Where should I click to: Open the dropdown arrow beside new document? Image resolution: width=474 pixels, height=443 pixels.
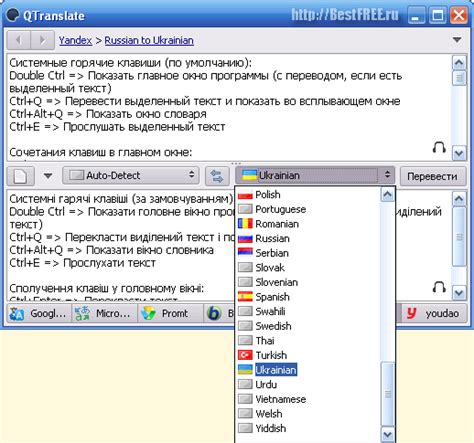[48, 176]
